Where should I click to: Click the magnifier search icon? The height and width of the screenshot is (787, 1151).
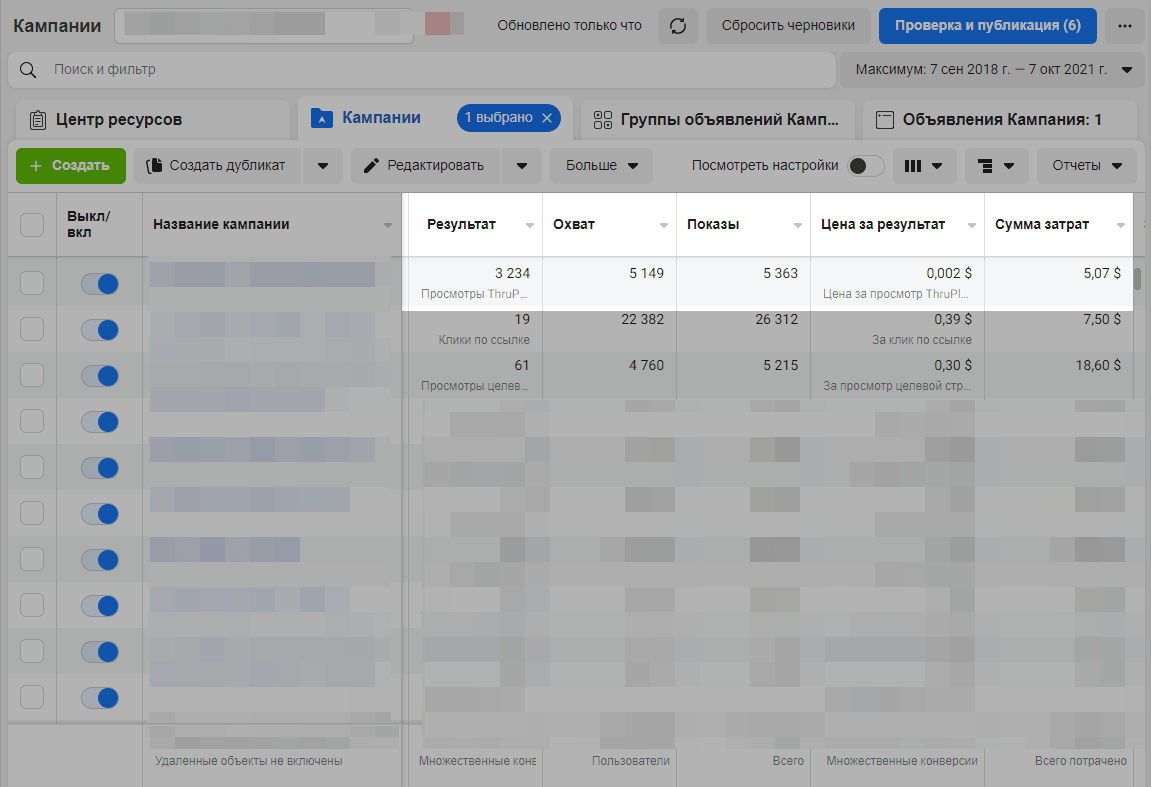coord(30,70)
